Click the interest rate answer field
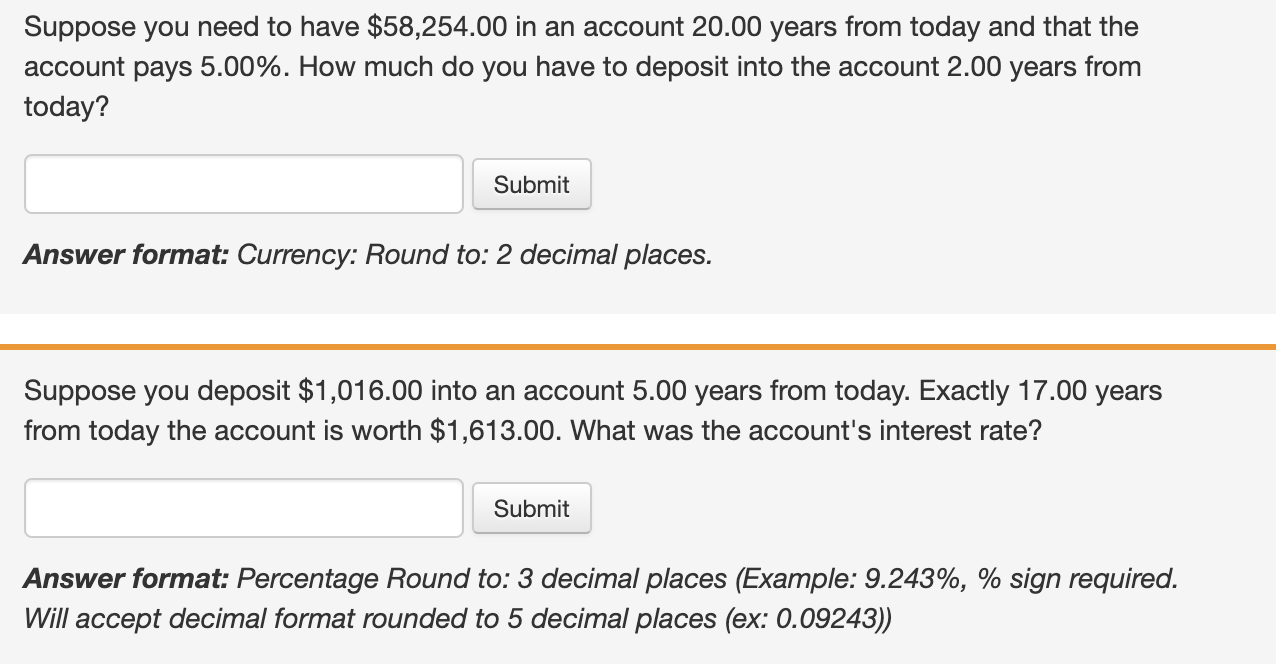This screenshot has height=664, width=1276. click(243, 508)
